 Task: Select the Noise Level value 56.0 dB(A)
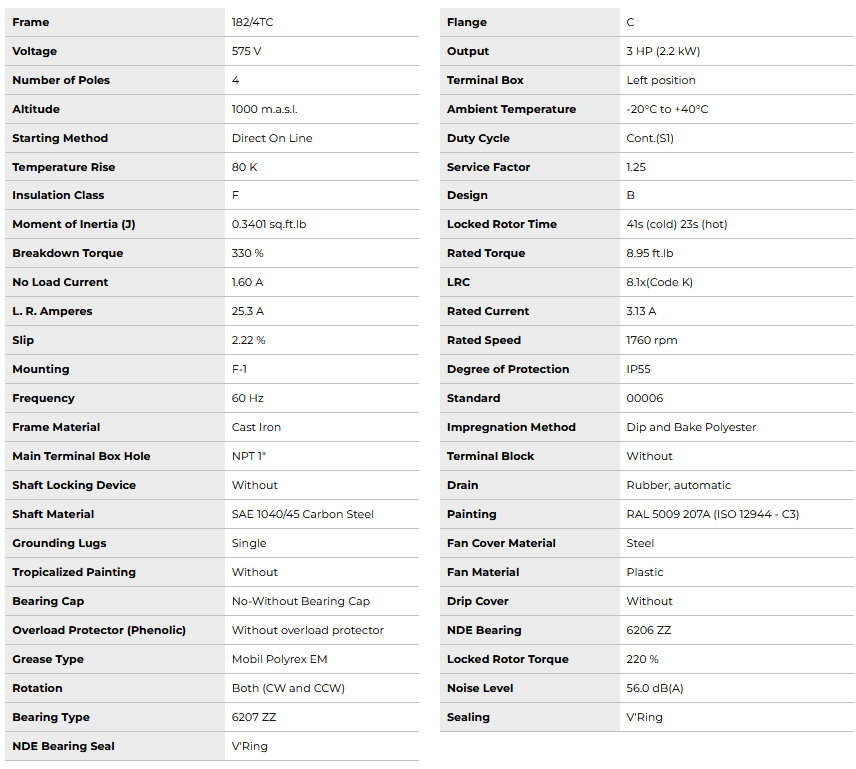tap(655, 688)
